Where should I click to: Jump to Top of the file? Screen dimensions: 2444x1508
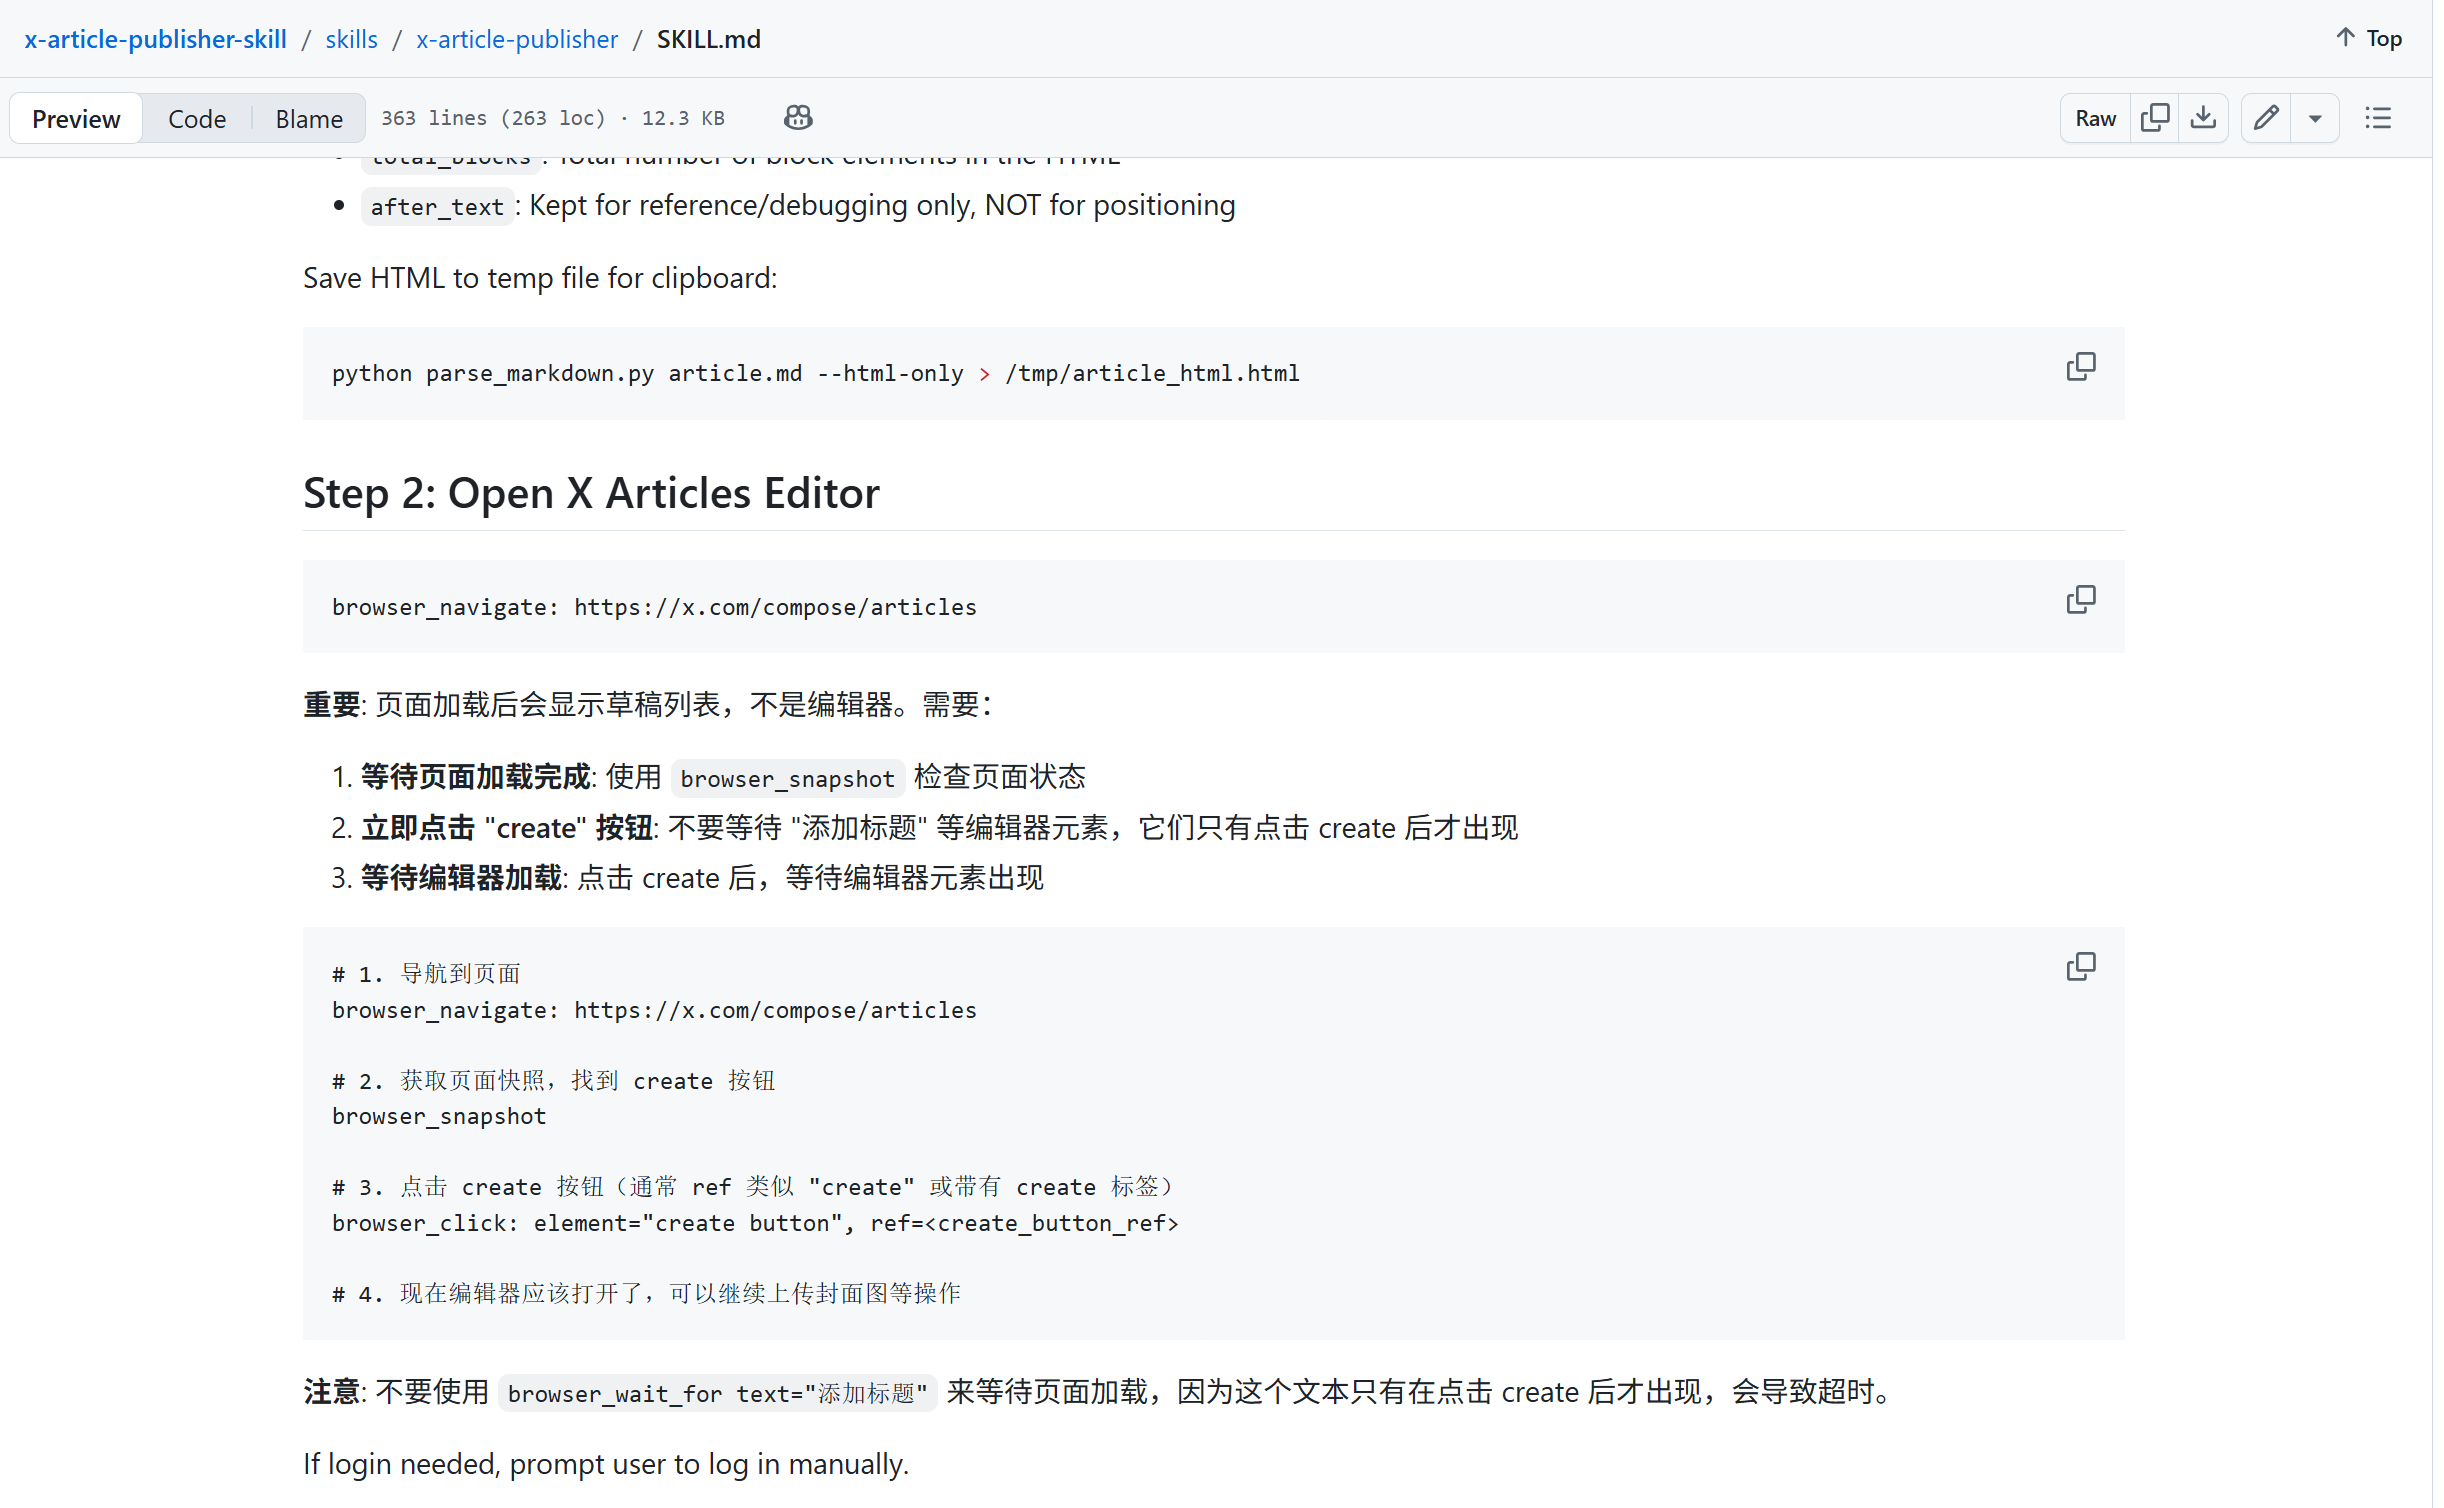(x=2384, y=38)
